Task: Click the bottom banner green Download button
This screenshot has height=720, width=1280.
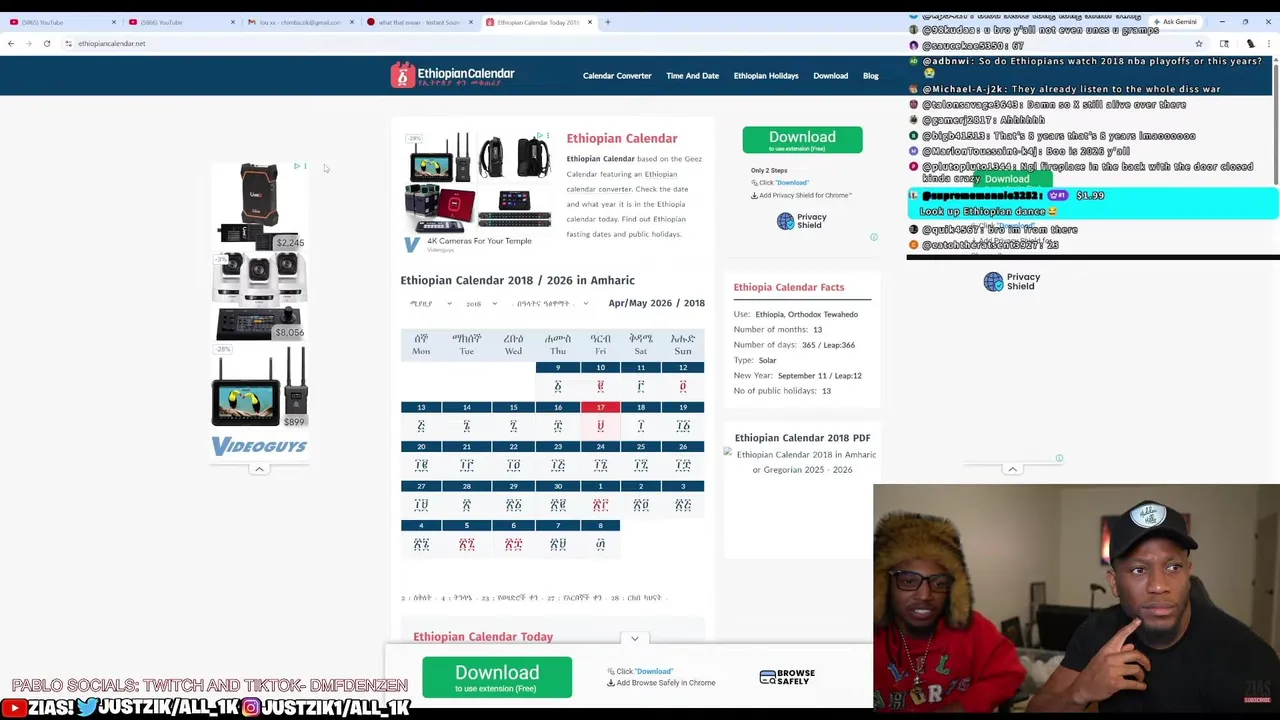Action: (x=497, y=677)
